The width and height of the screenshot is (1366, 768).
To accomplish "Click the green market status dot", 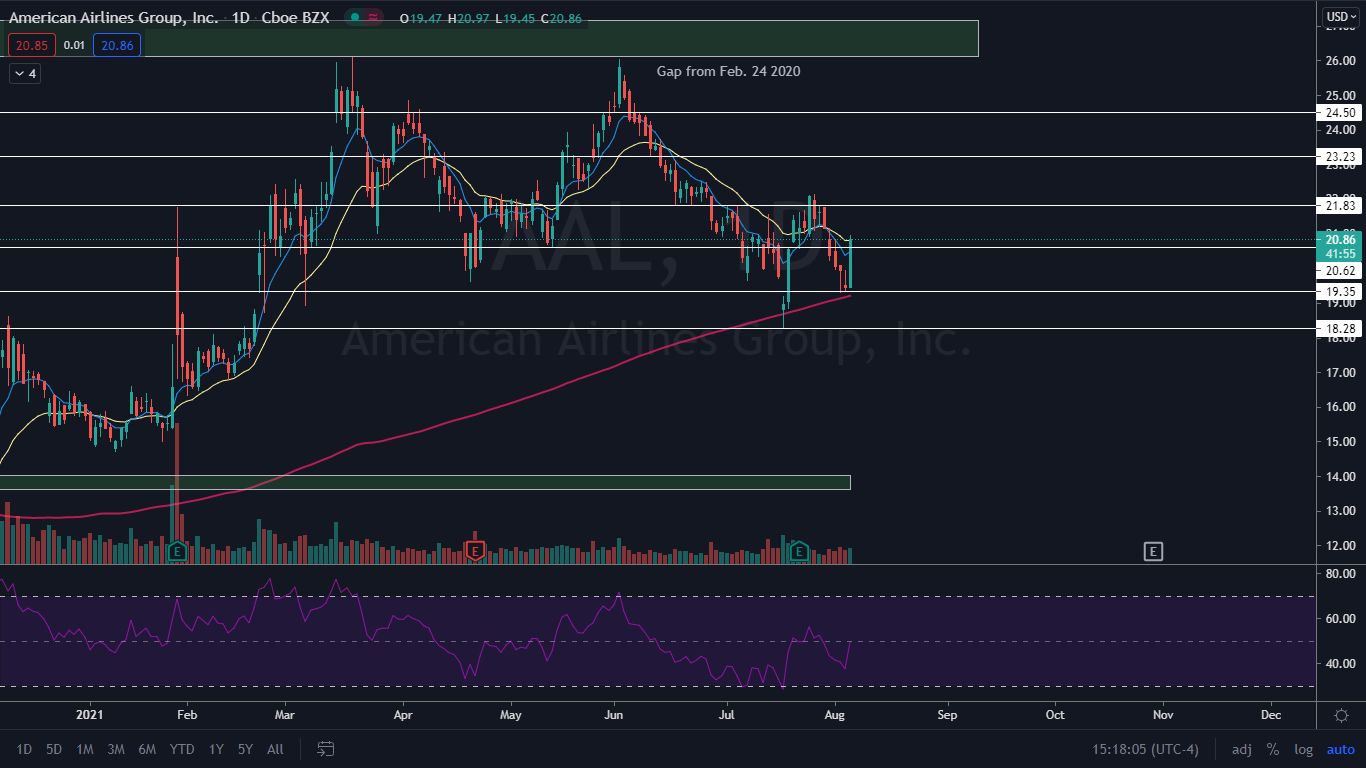I will [x=355, y=18].
